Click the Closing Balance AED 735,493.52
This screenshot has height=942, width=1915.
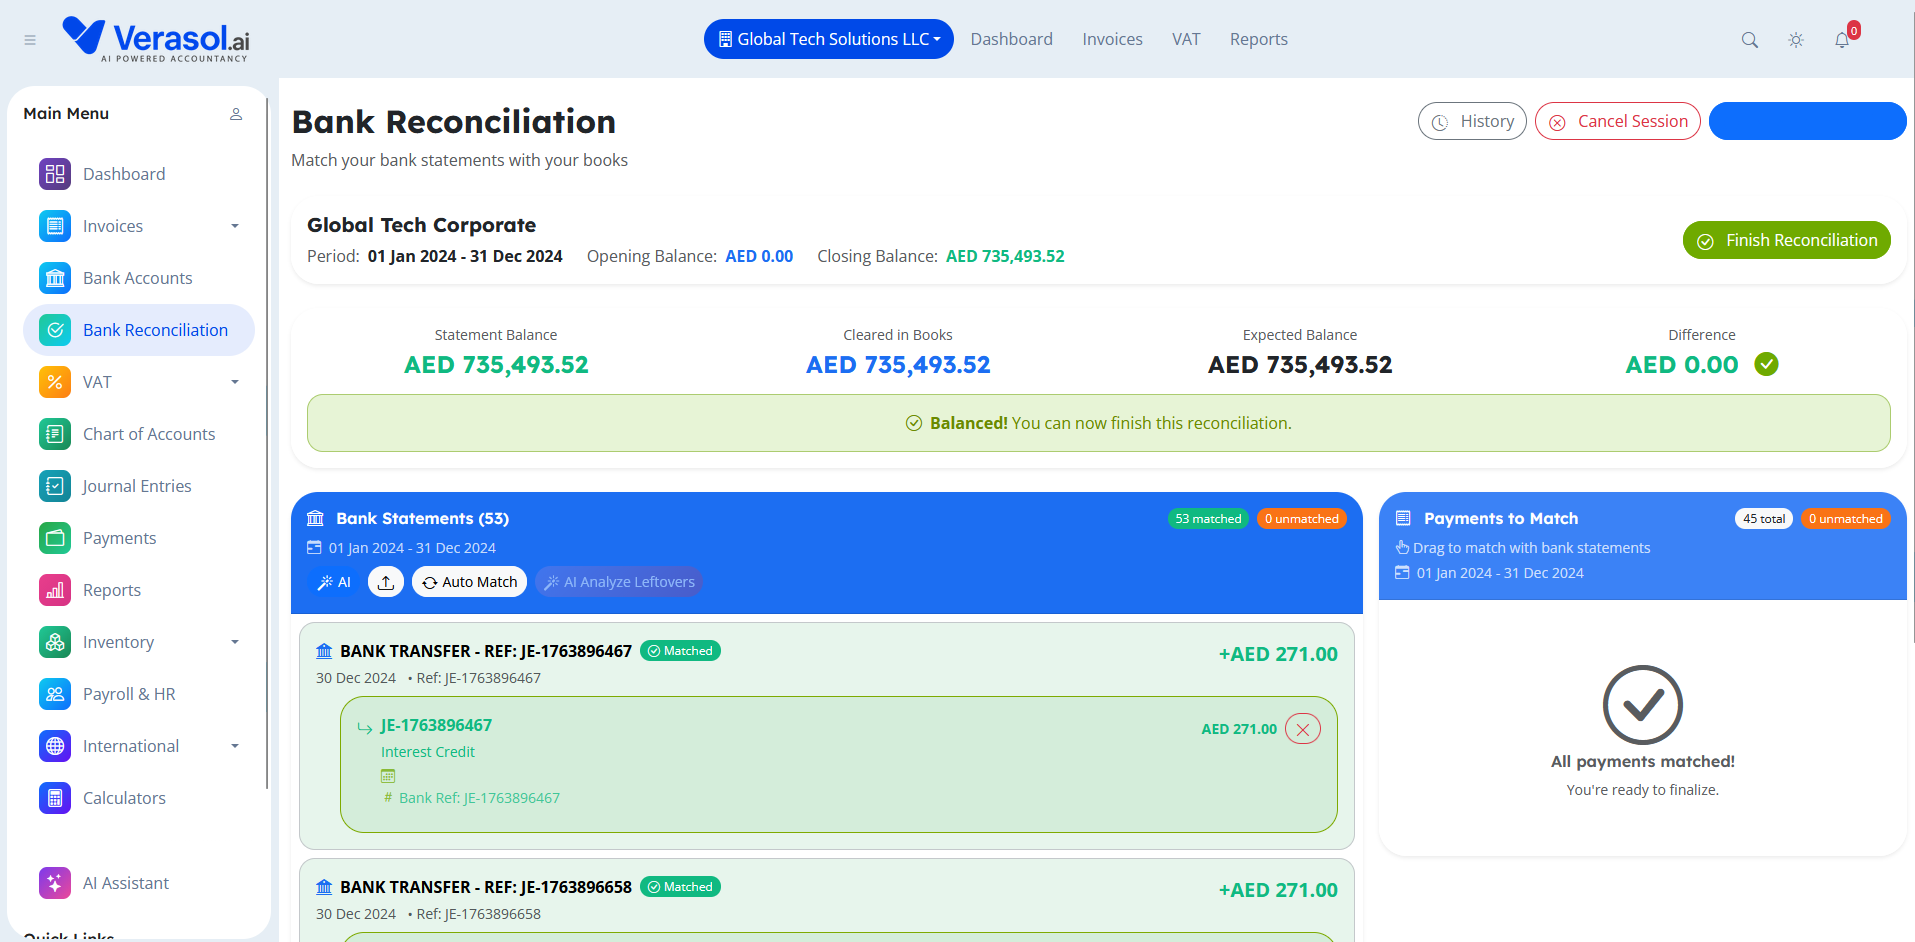1005,256
